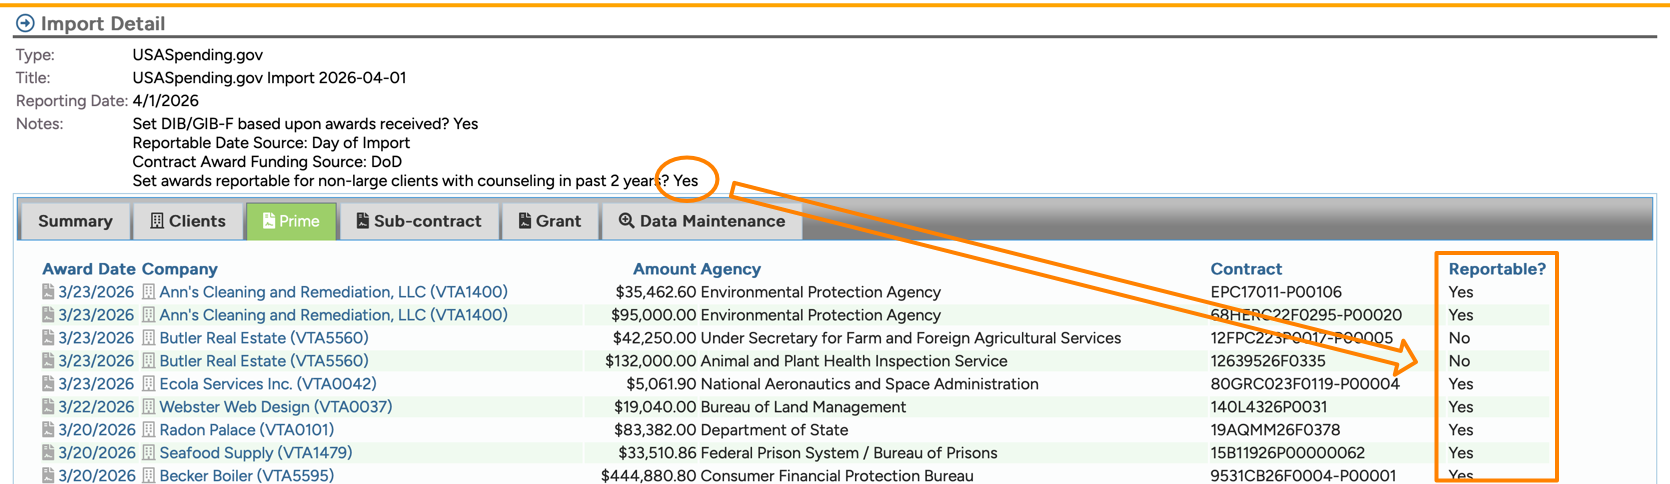Switch to the Summary tab

point(75,221)
